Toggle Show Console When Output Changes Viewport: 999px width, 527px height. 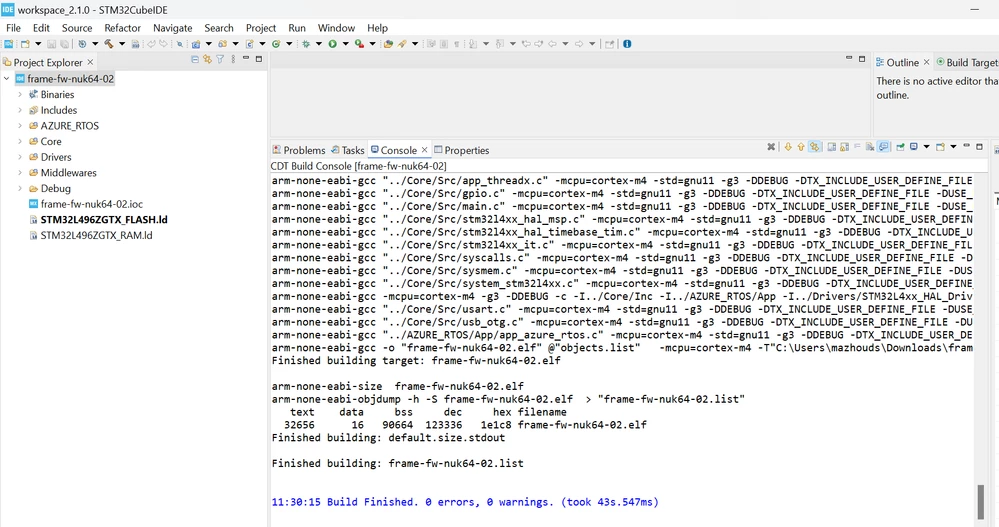pyautogui.click(x=883, y=147)
